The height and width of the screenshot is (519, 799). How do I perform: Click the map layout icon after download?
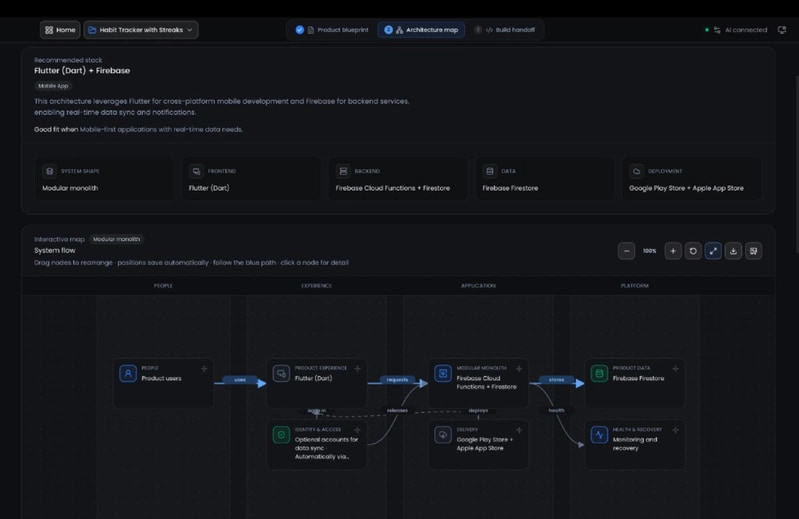tap(753, 251)
